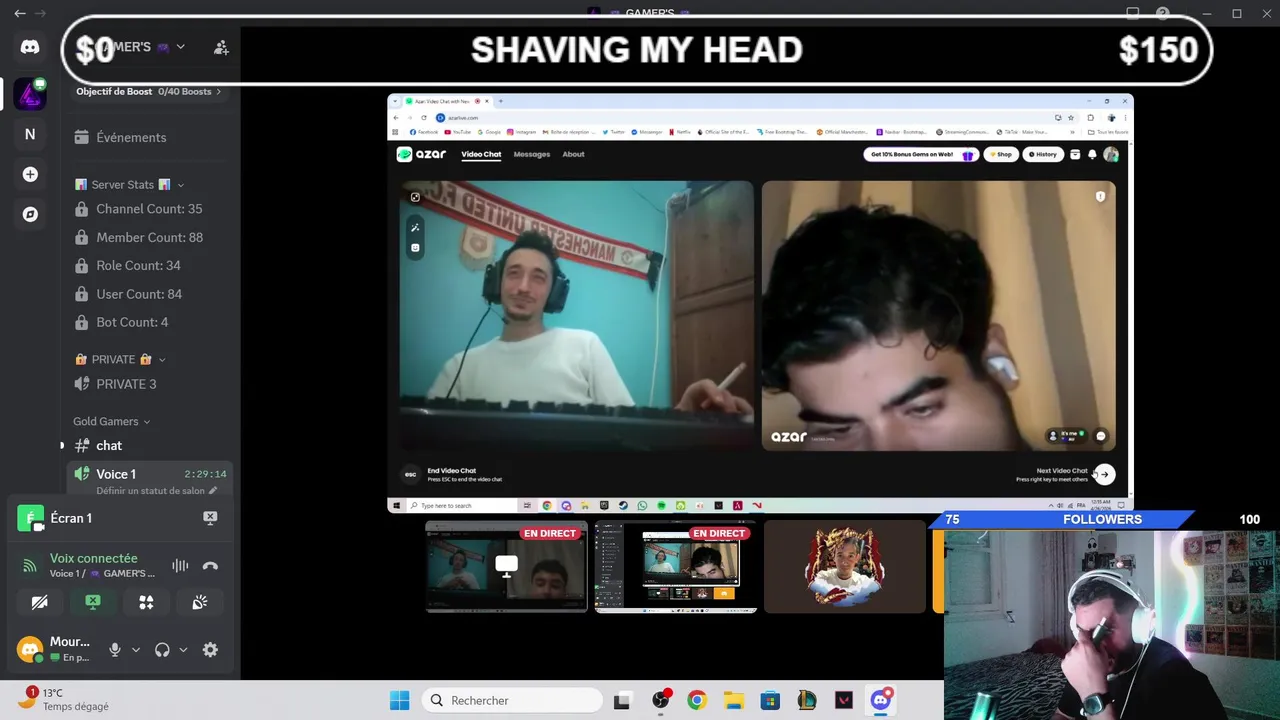Select the second EN DIRECT stream thumbnail

(676, 566)
